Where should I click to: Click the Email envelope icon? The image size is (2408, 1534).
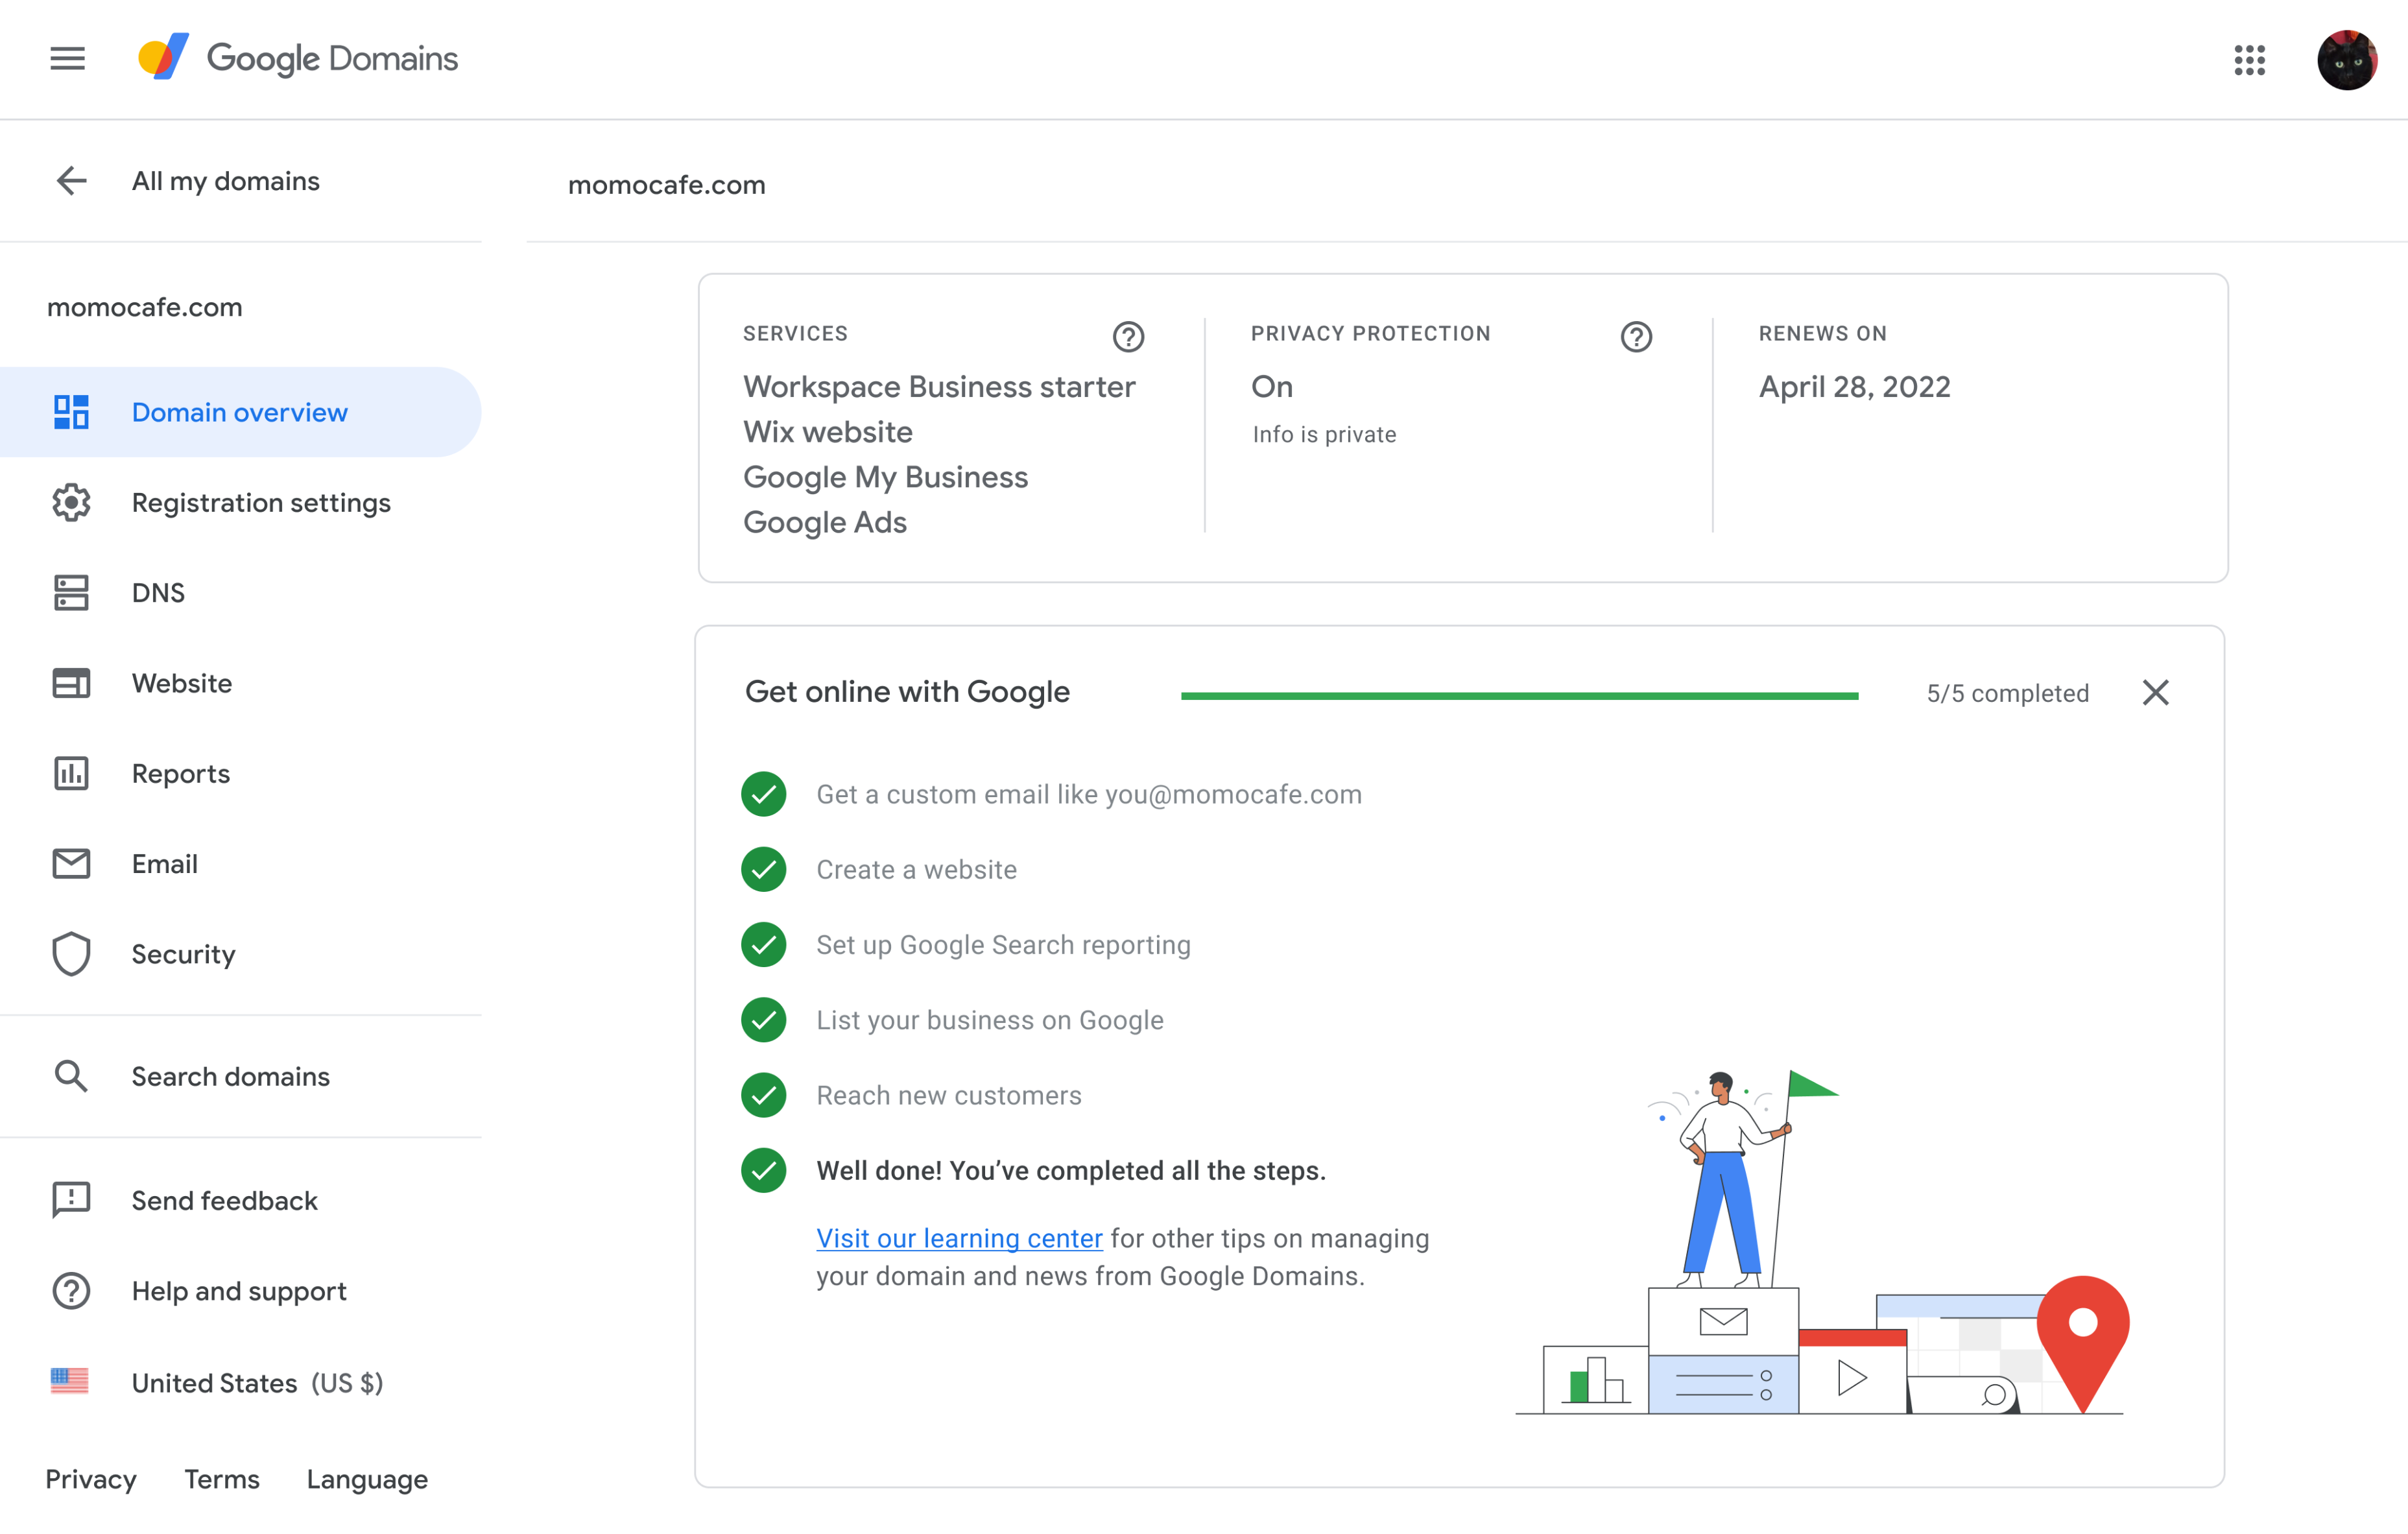(71, 863)
